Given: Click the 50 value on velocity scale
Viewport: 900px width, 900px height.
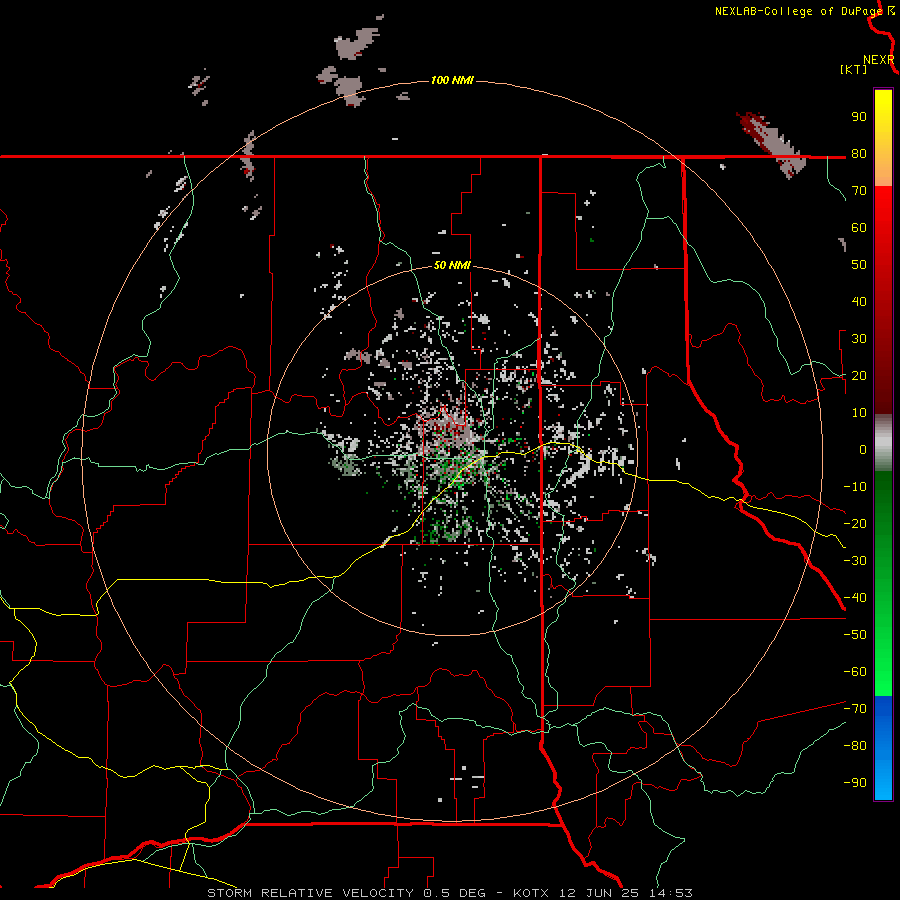Looking at the screenshot, I should coord(859,265).
